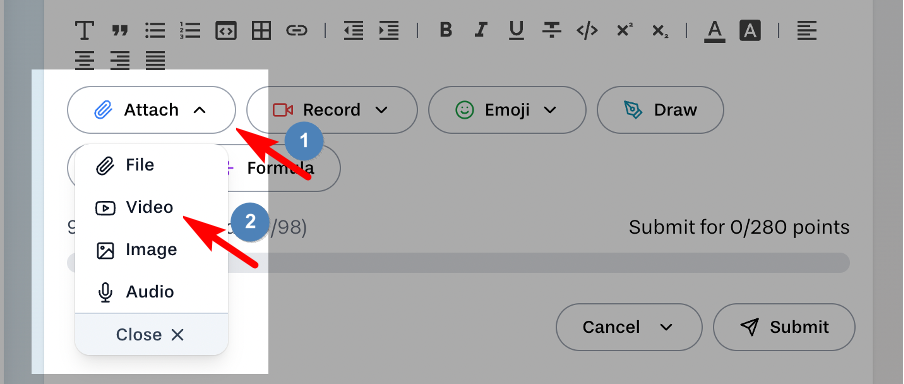Insert a code block

[x=226, y=31]
